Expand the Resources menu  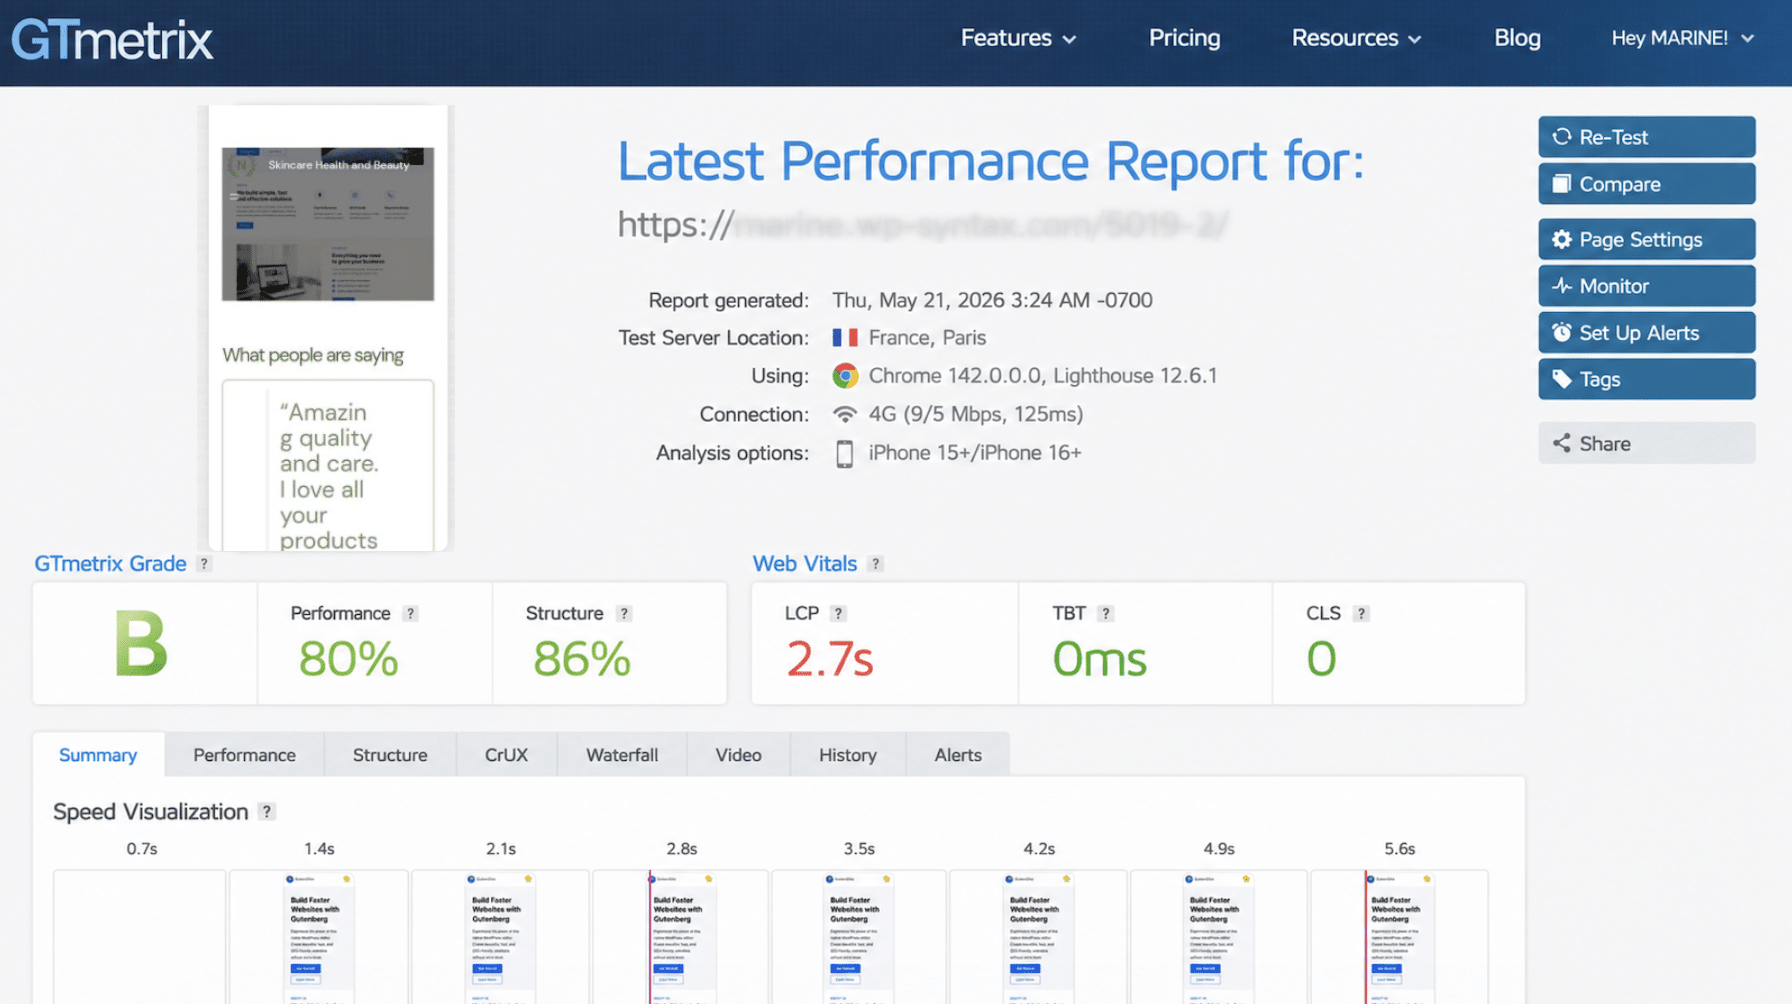coord(1356,38)
